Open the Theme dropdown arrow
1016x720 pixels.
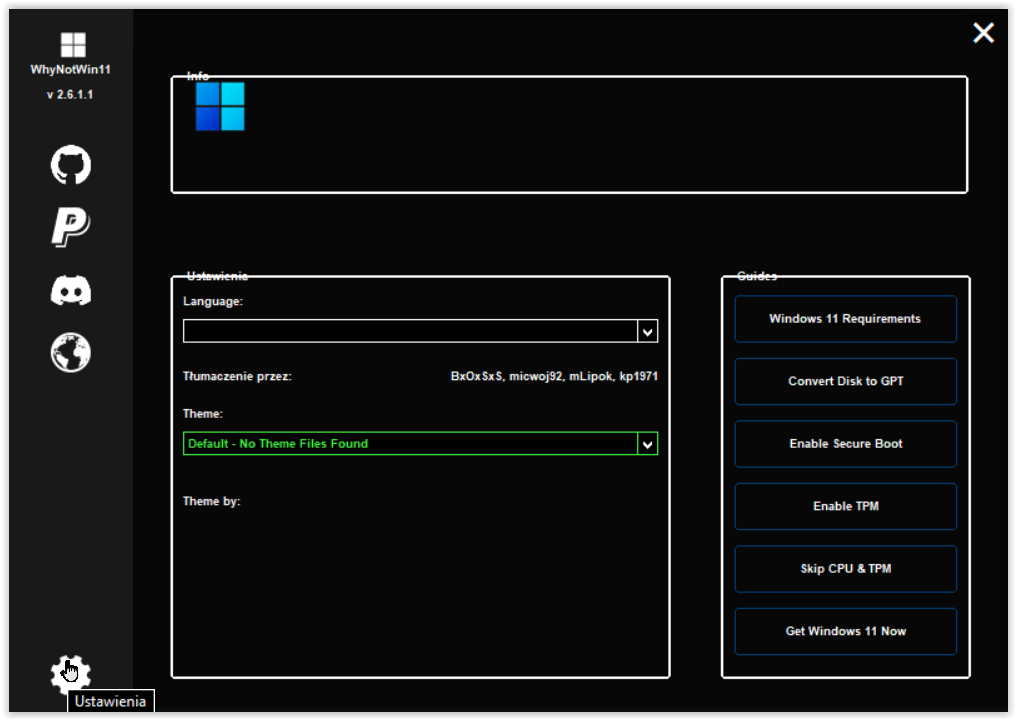pyautogui.click(x=647, y=444)
